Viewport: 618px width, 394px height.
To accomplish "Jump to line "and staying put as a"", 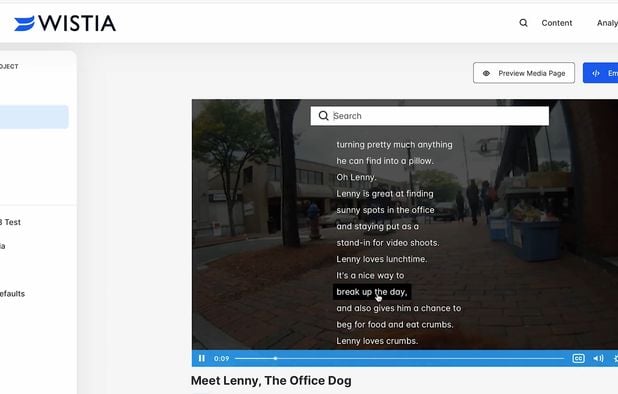I will coord(377,227).
